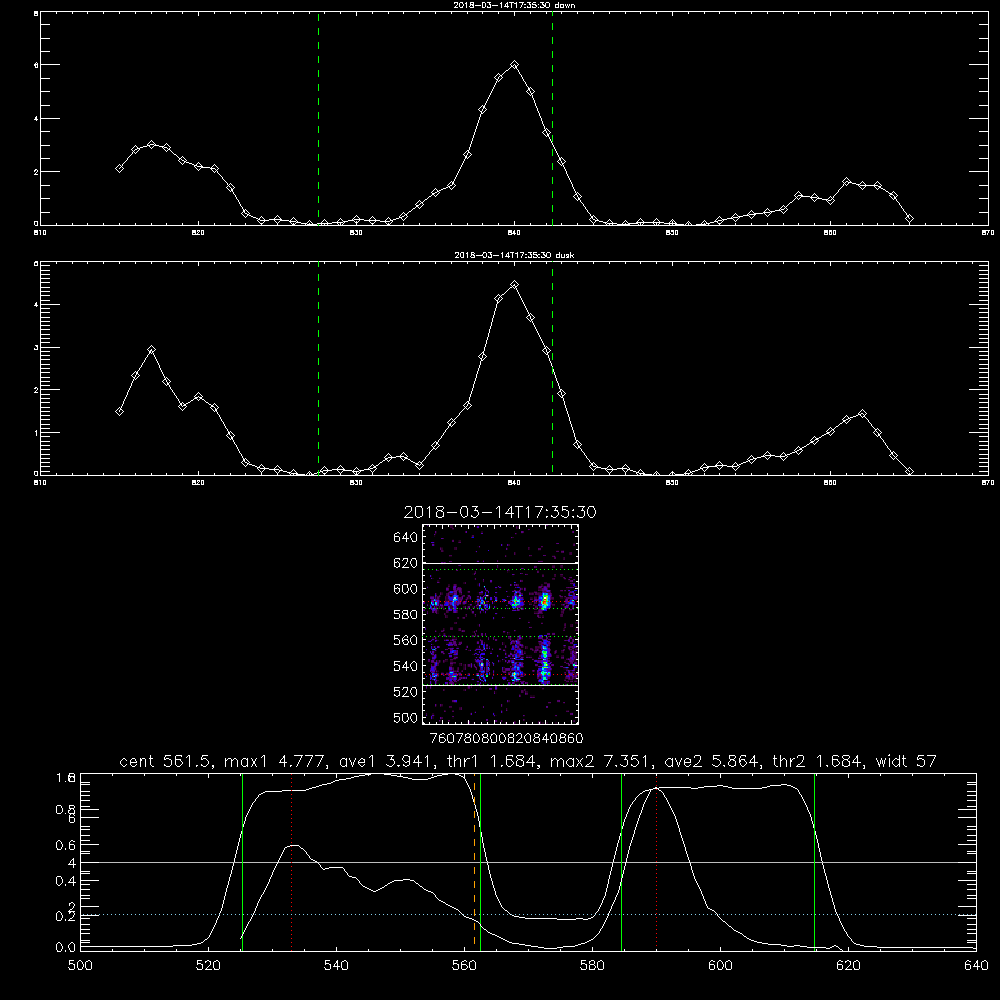This screenshot has height=1000, width=1000.
Task: Click the left green dashed line in dawn plot
Action: (318, 118)
